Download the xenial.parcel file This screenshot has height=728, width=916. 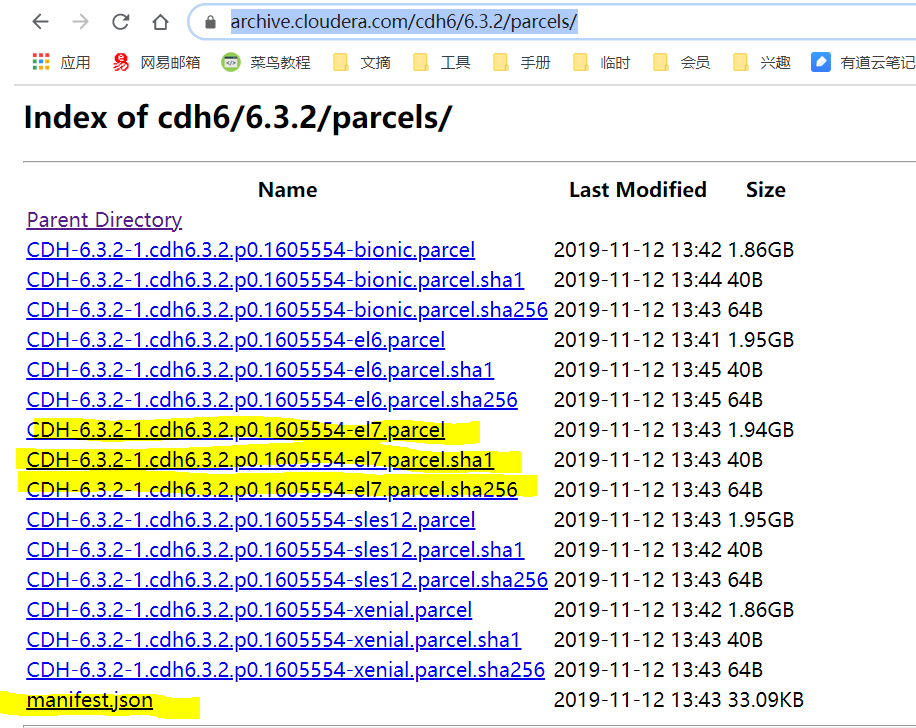[x=249, y=610]
